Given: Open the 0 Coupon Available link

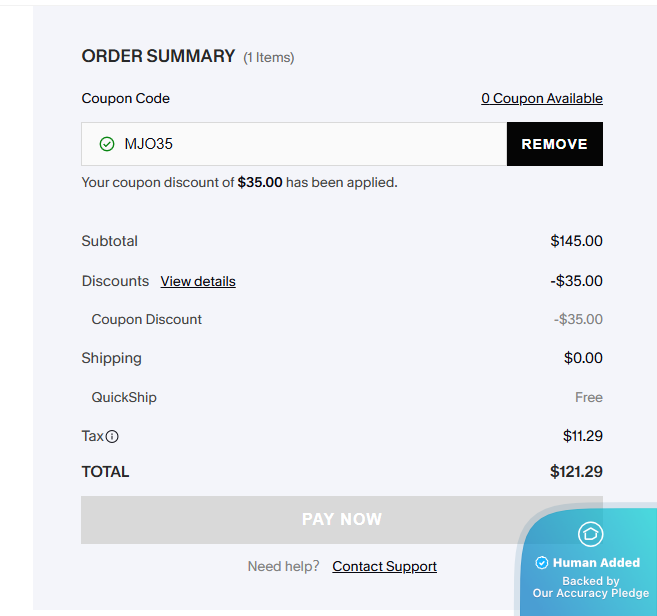Looking at the screenshot, I should pos(542,98).
